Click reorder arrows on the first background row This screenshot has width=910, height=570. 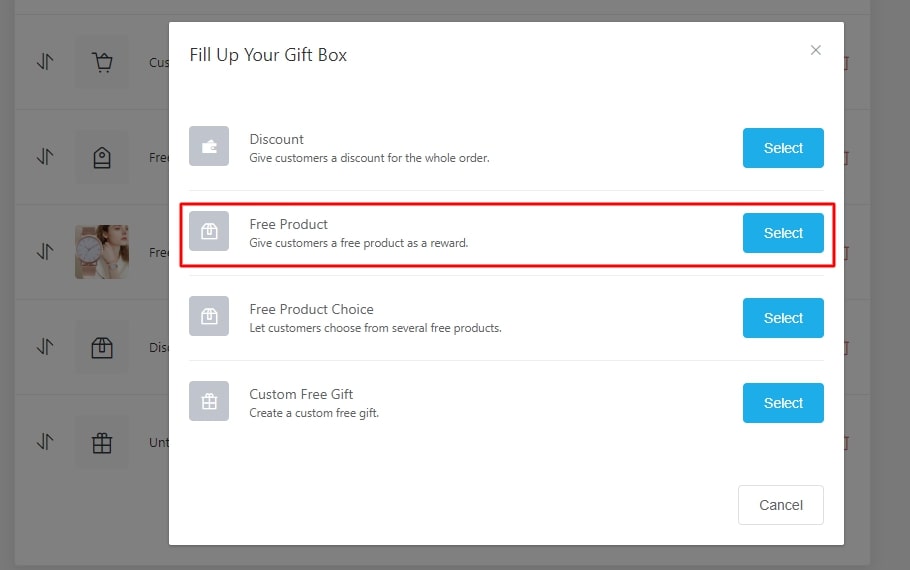tap(45, 62)
